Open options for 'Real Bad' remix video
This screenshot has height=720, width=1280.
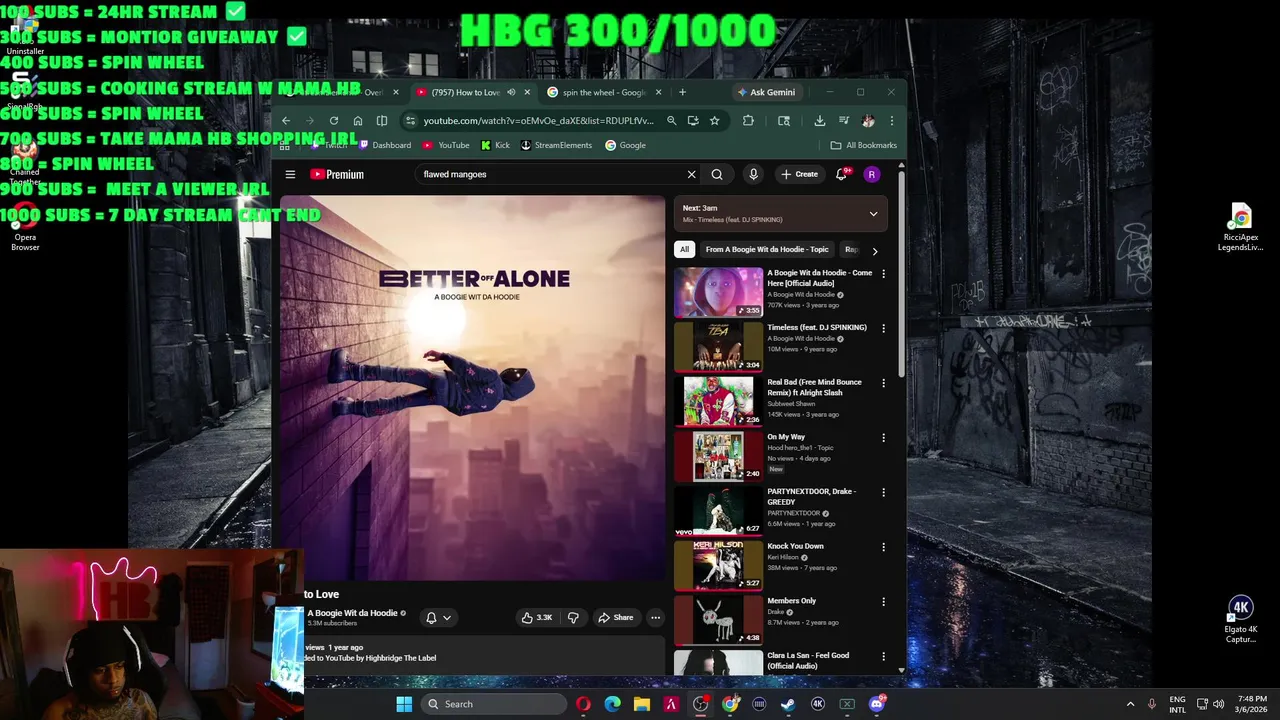click(x=883, y=383)
